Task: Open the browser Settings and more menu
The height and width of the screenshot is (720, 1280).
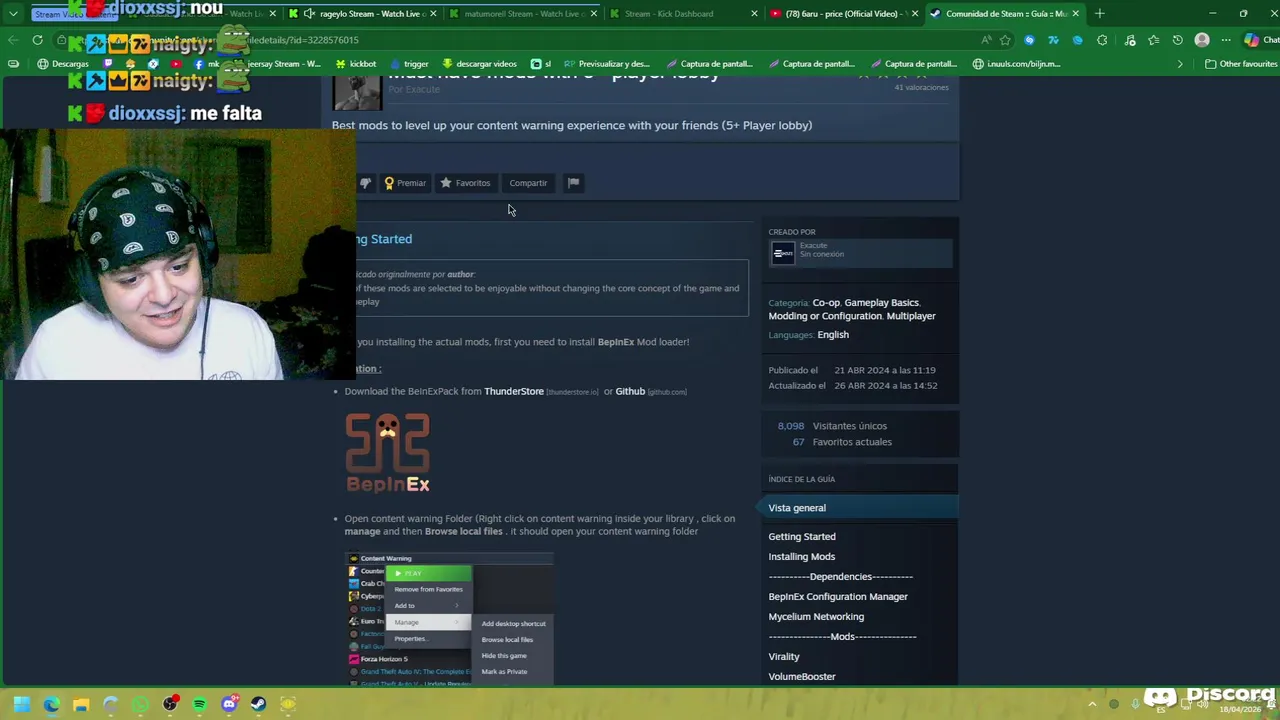Action: pos(1226,40)
